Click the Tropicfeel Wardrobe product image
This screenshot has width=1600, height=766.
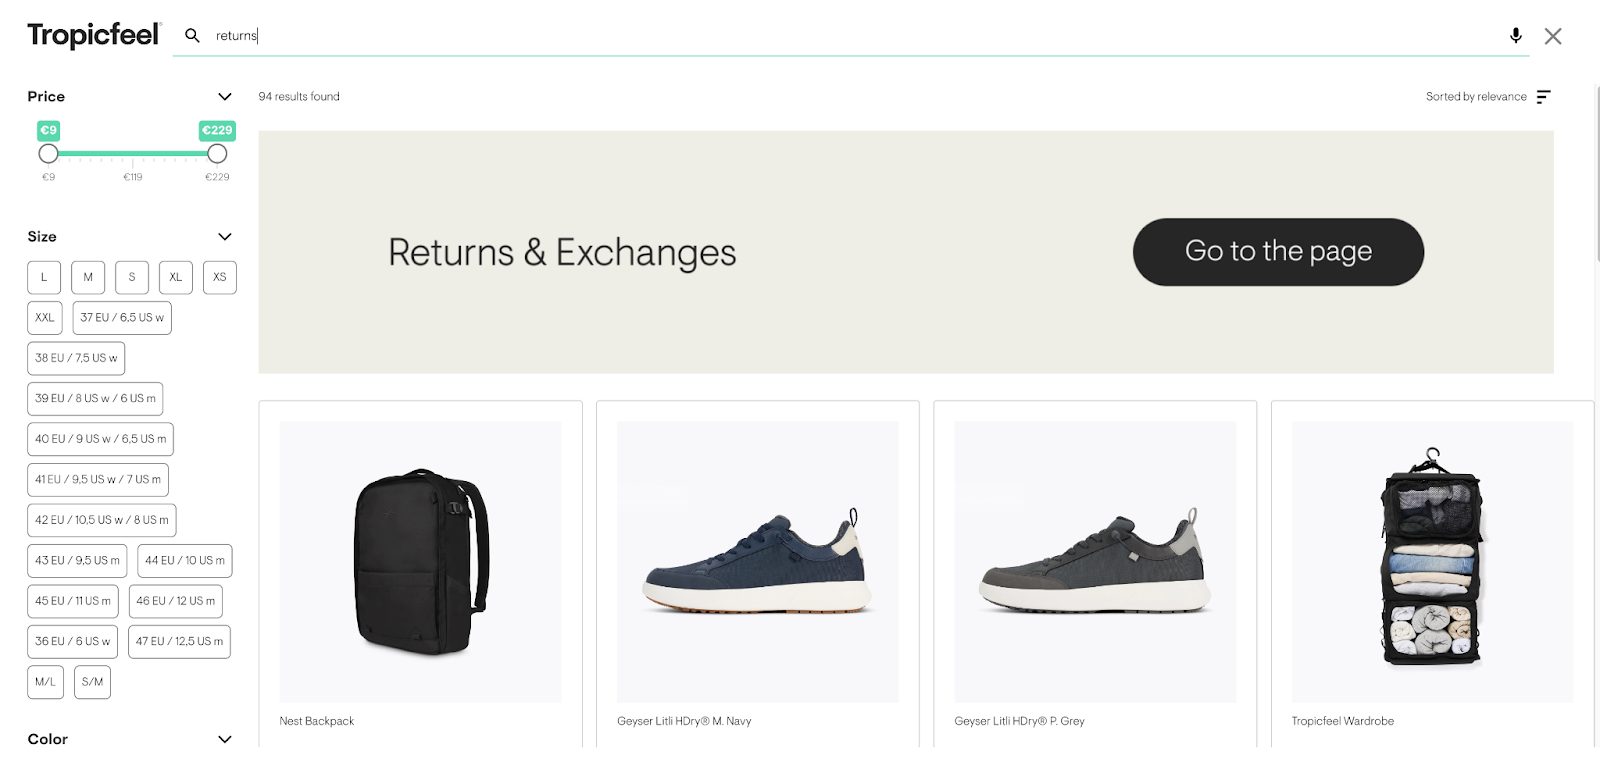tap(1432, 561)
